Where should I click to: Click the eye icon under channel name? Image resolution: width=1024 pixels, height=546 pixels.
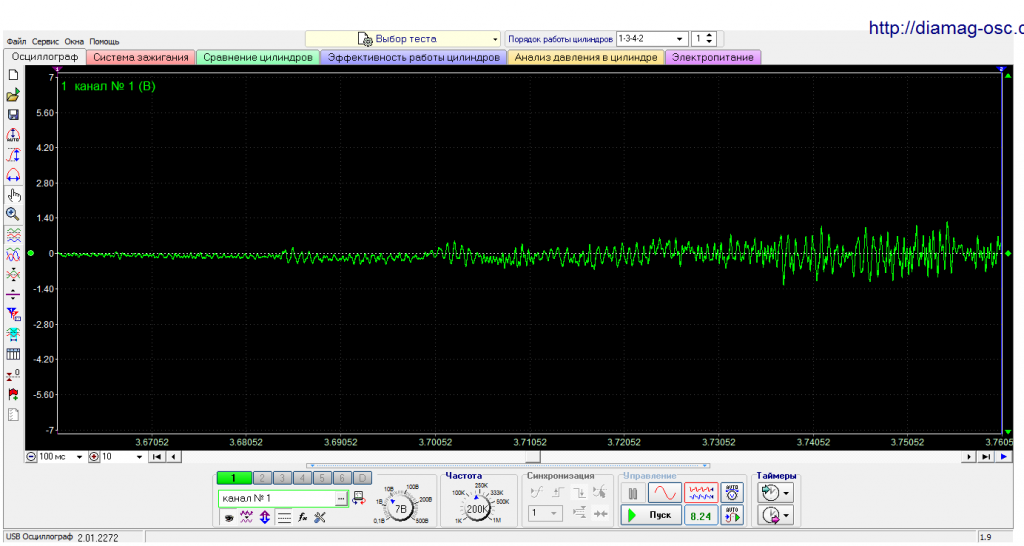pyautogui.click(x=229, y=517)
